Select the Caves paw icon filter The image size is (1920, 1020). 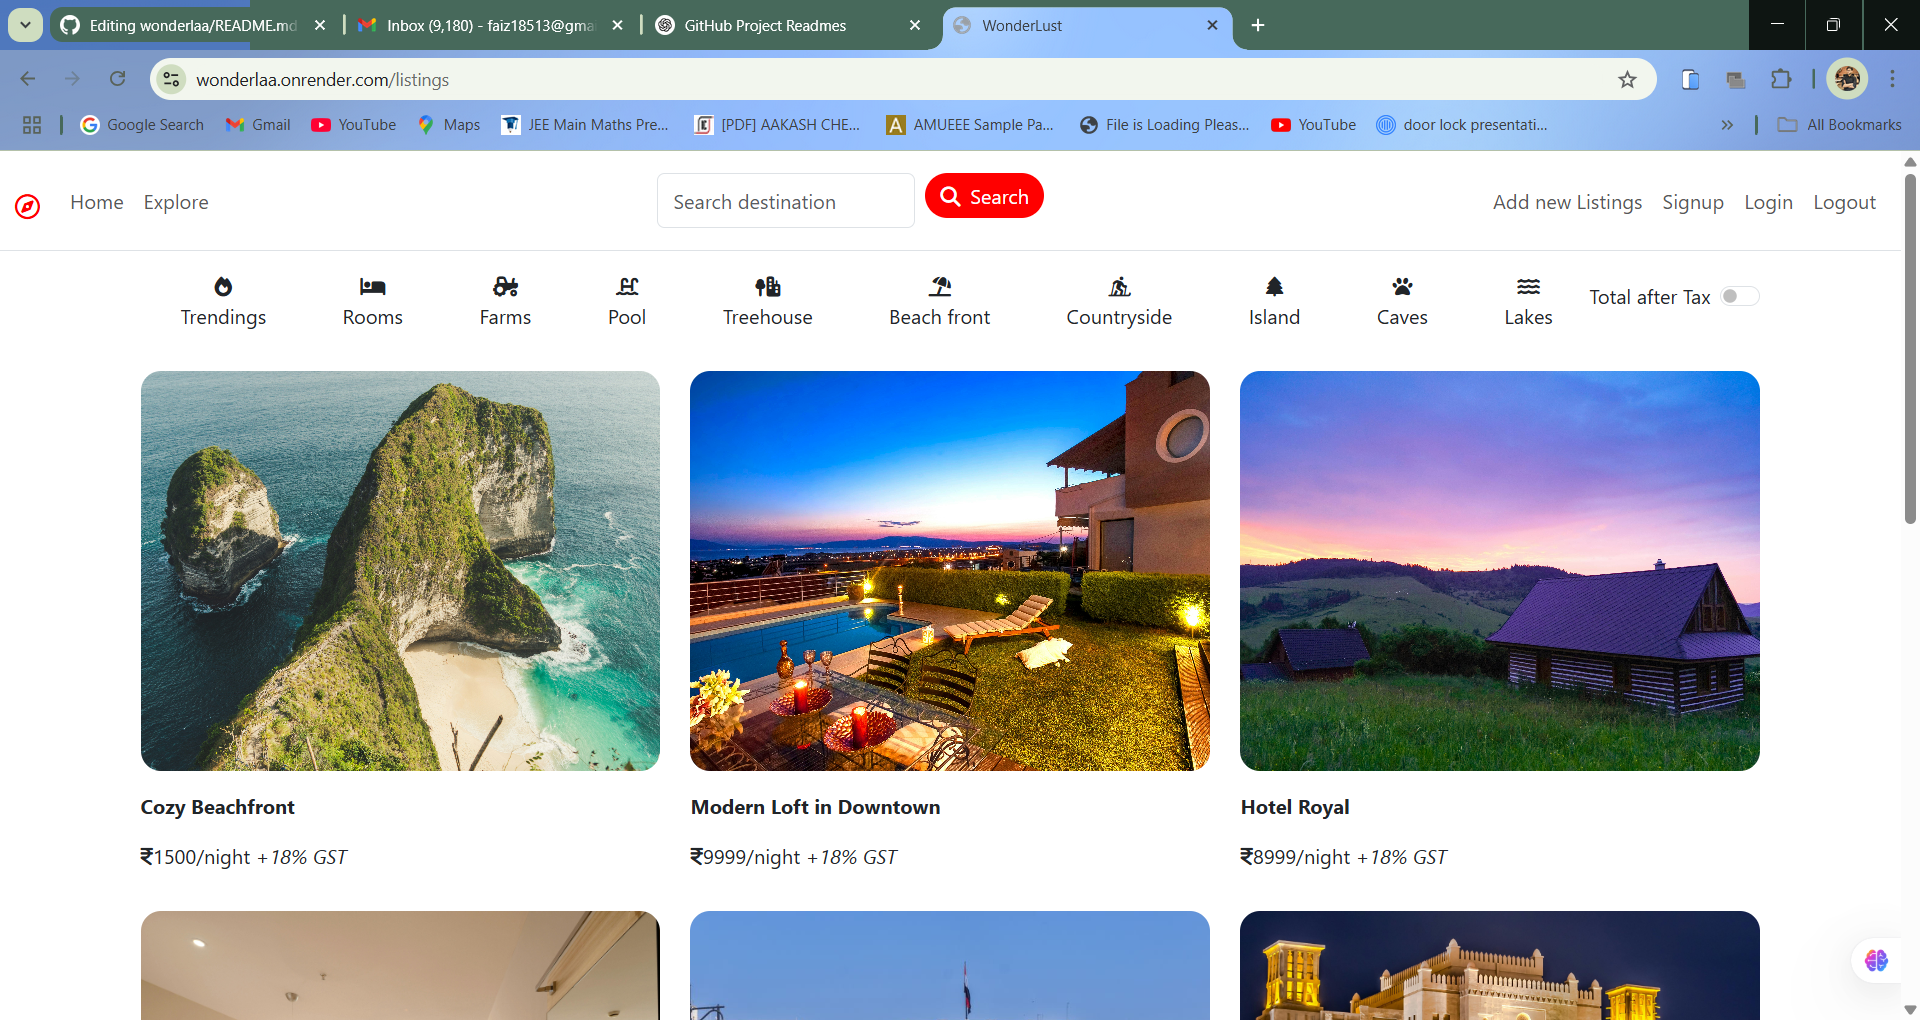pos(1402,287)
